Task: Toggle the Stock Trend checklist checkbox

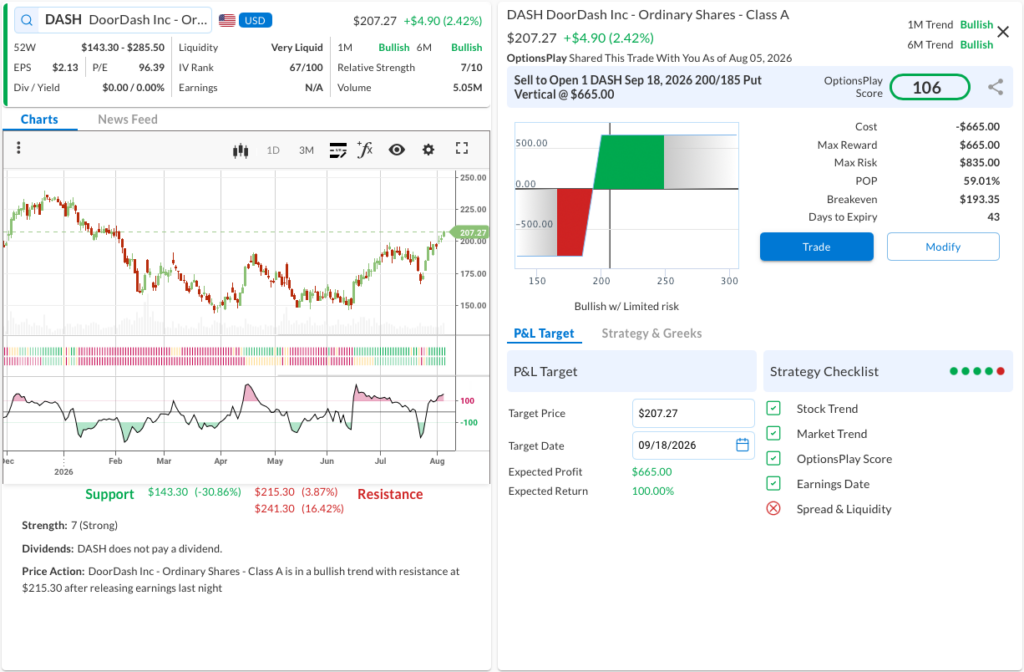Action: [773, 408]
